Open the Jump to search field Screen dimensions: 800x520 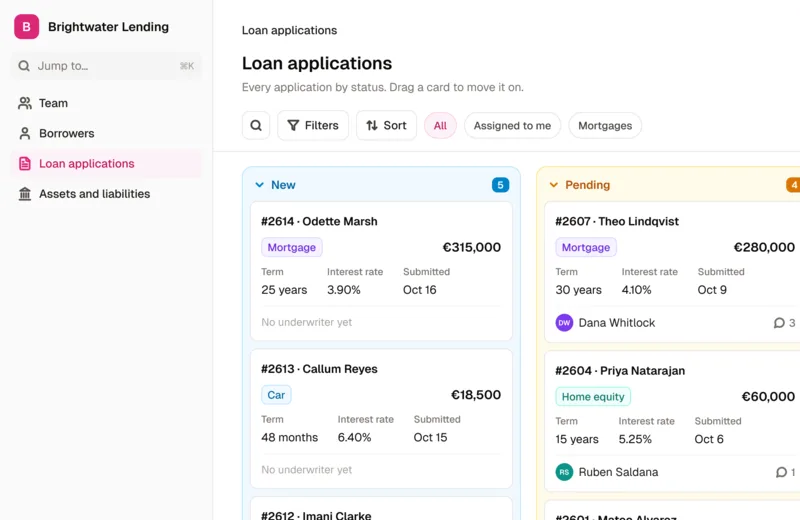tap(106, 66)
